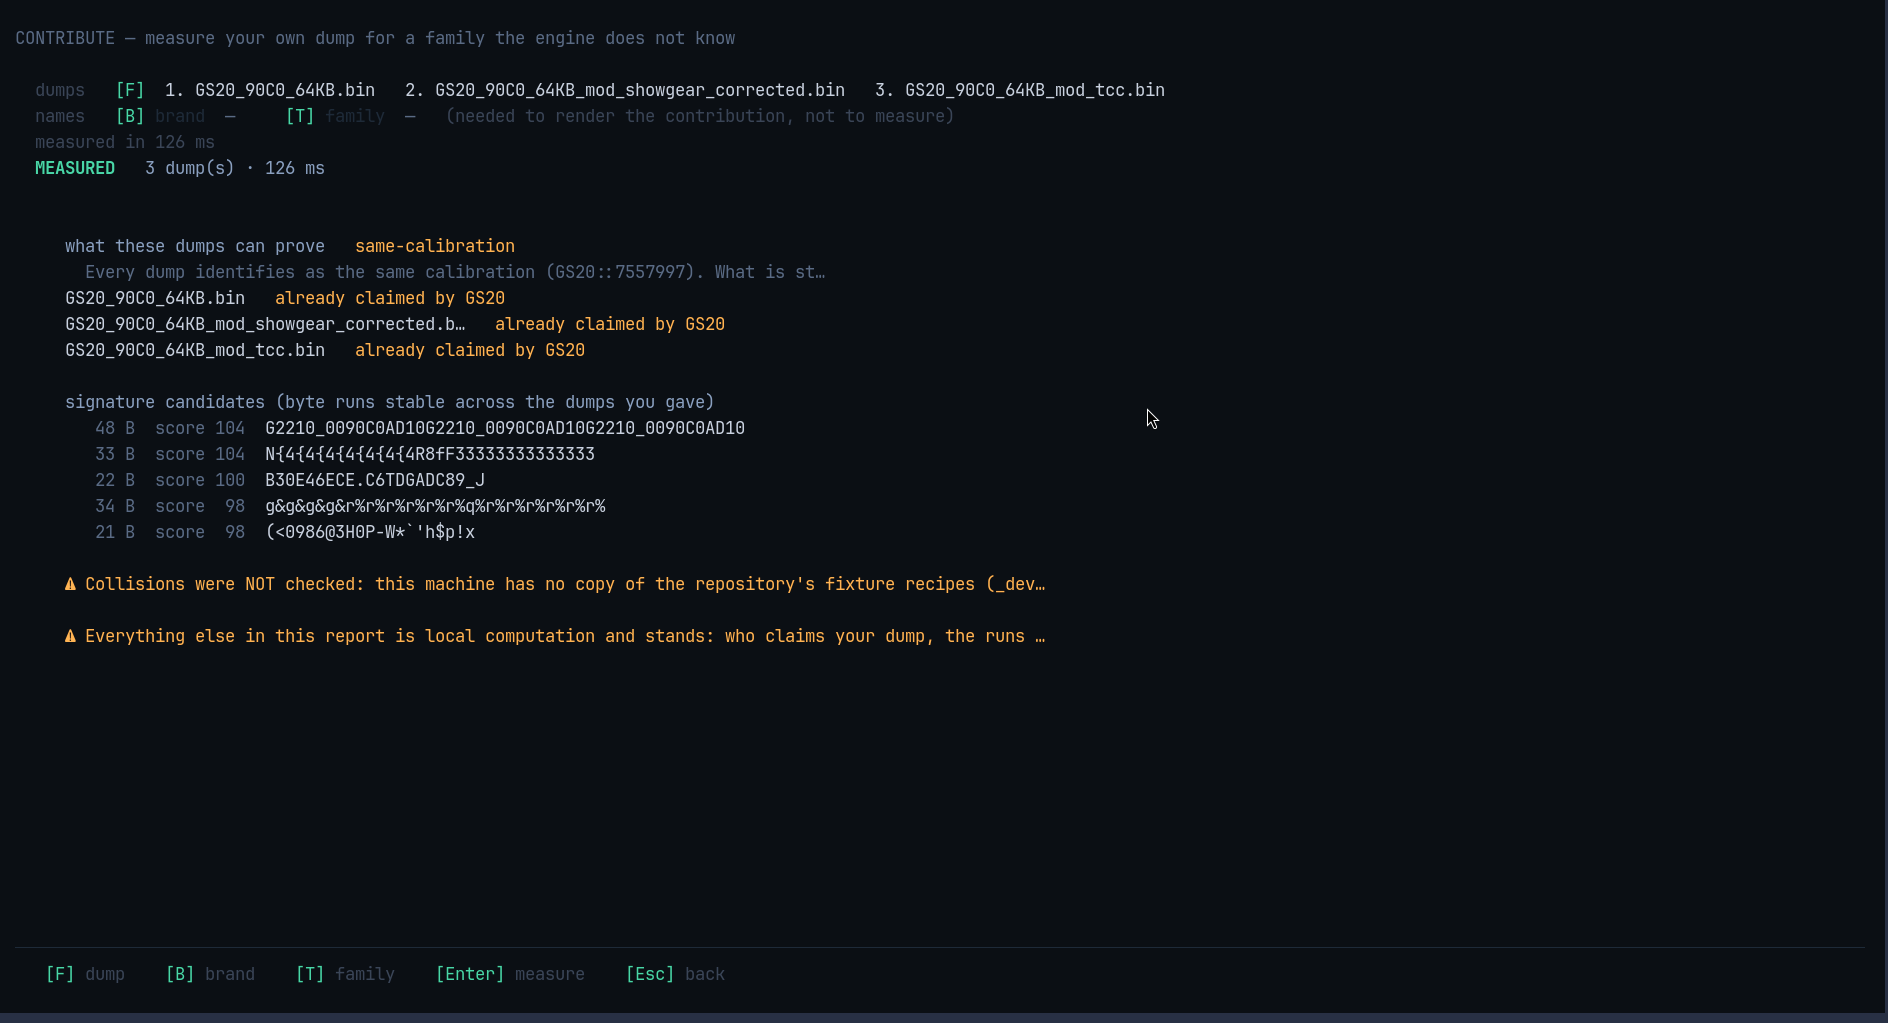
Task: Click the [F] dump shortcut in bottom bar
Action: coord(85,974)
